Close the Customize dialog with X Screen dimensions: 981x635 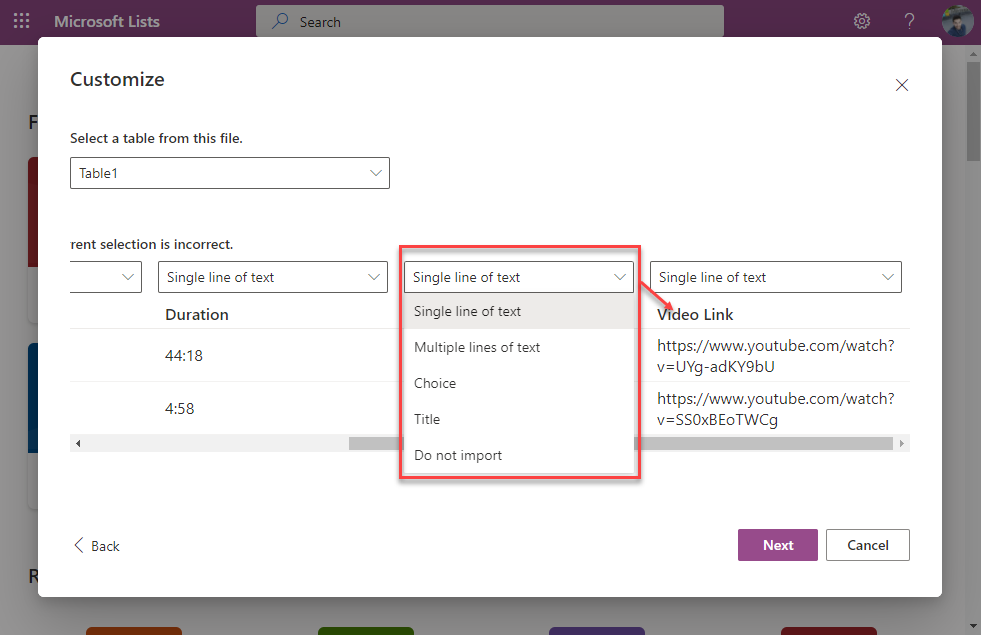(x=901, y=85)
